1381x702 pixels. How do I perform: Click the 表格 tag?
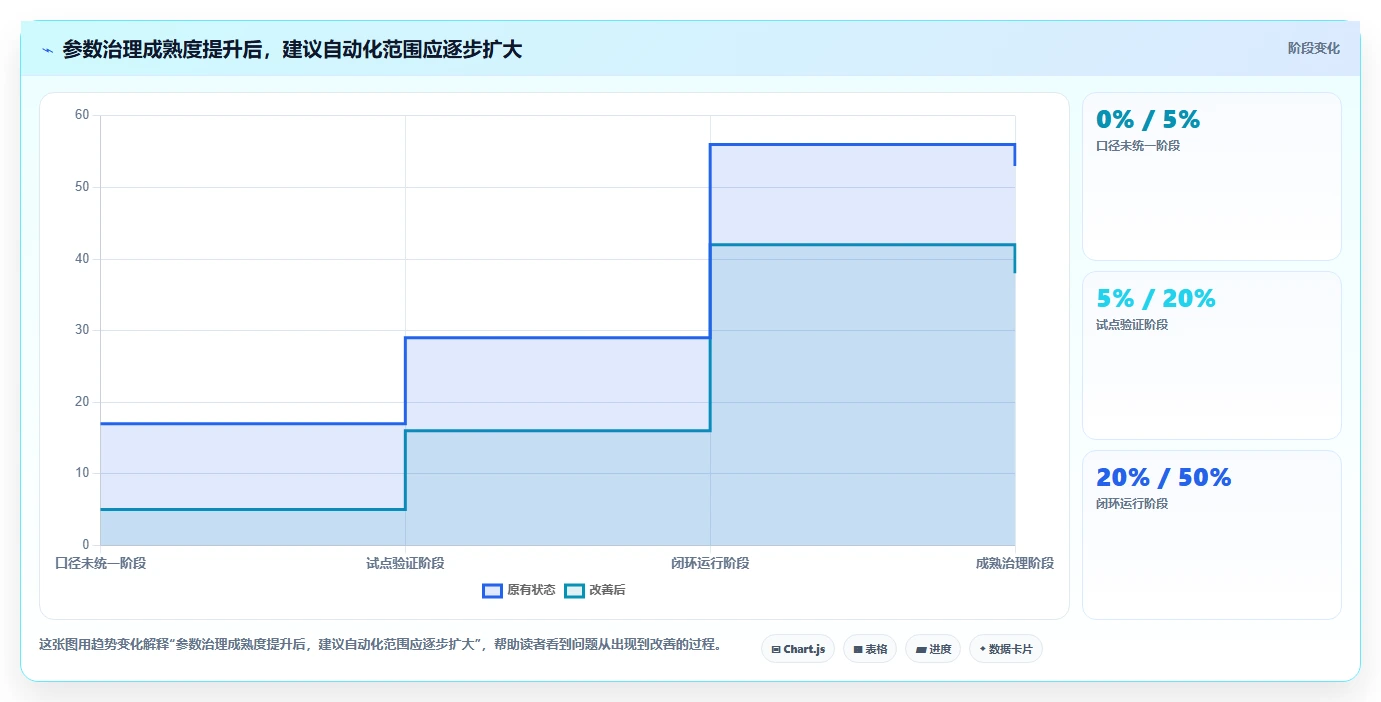870,649
